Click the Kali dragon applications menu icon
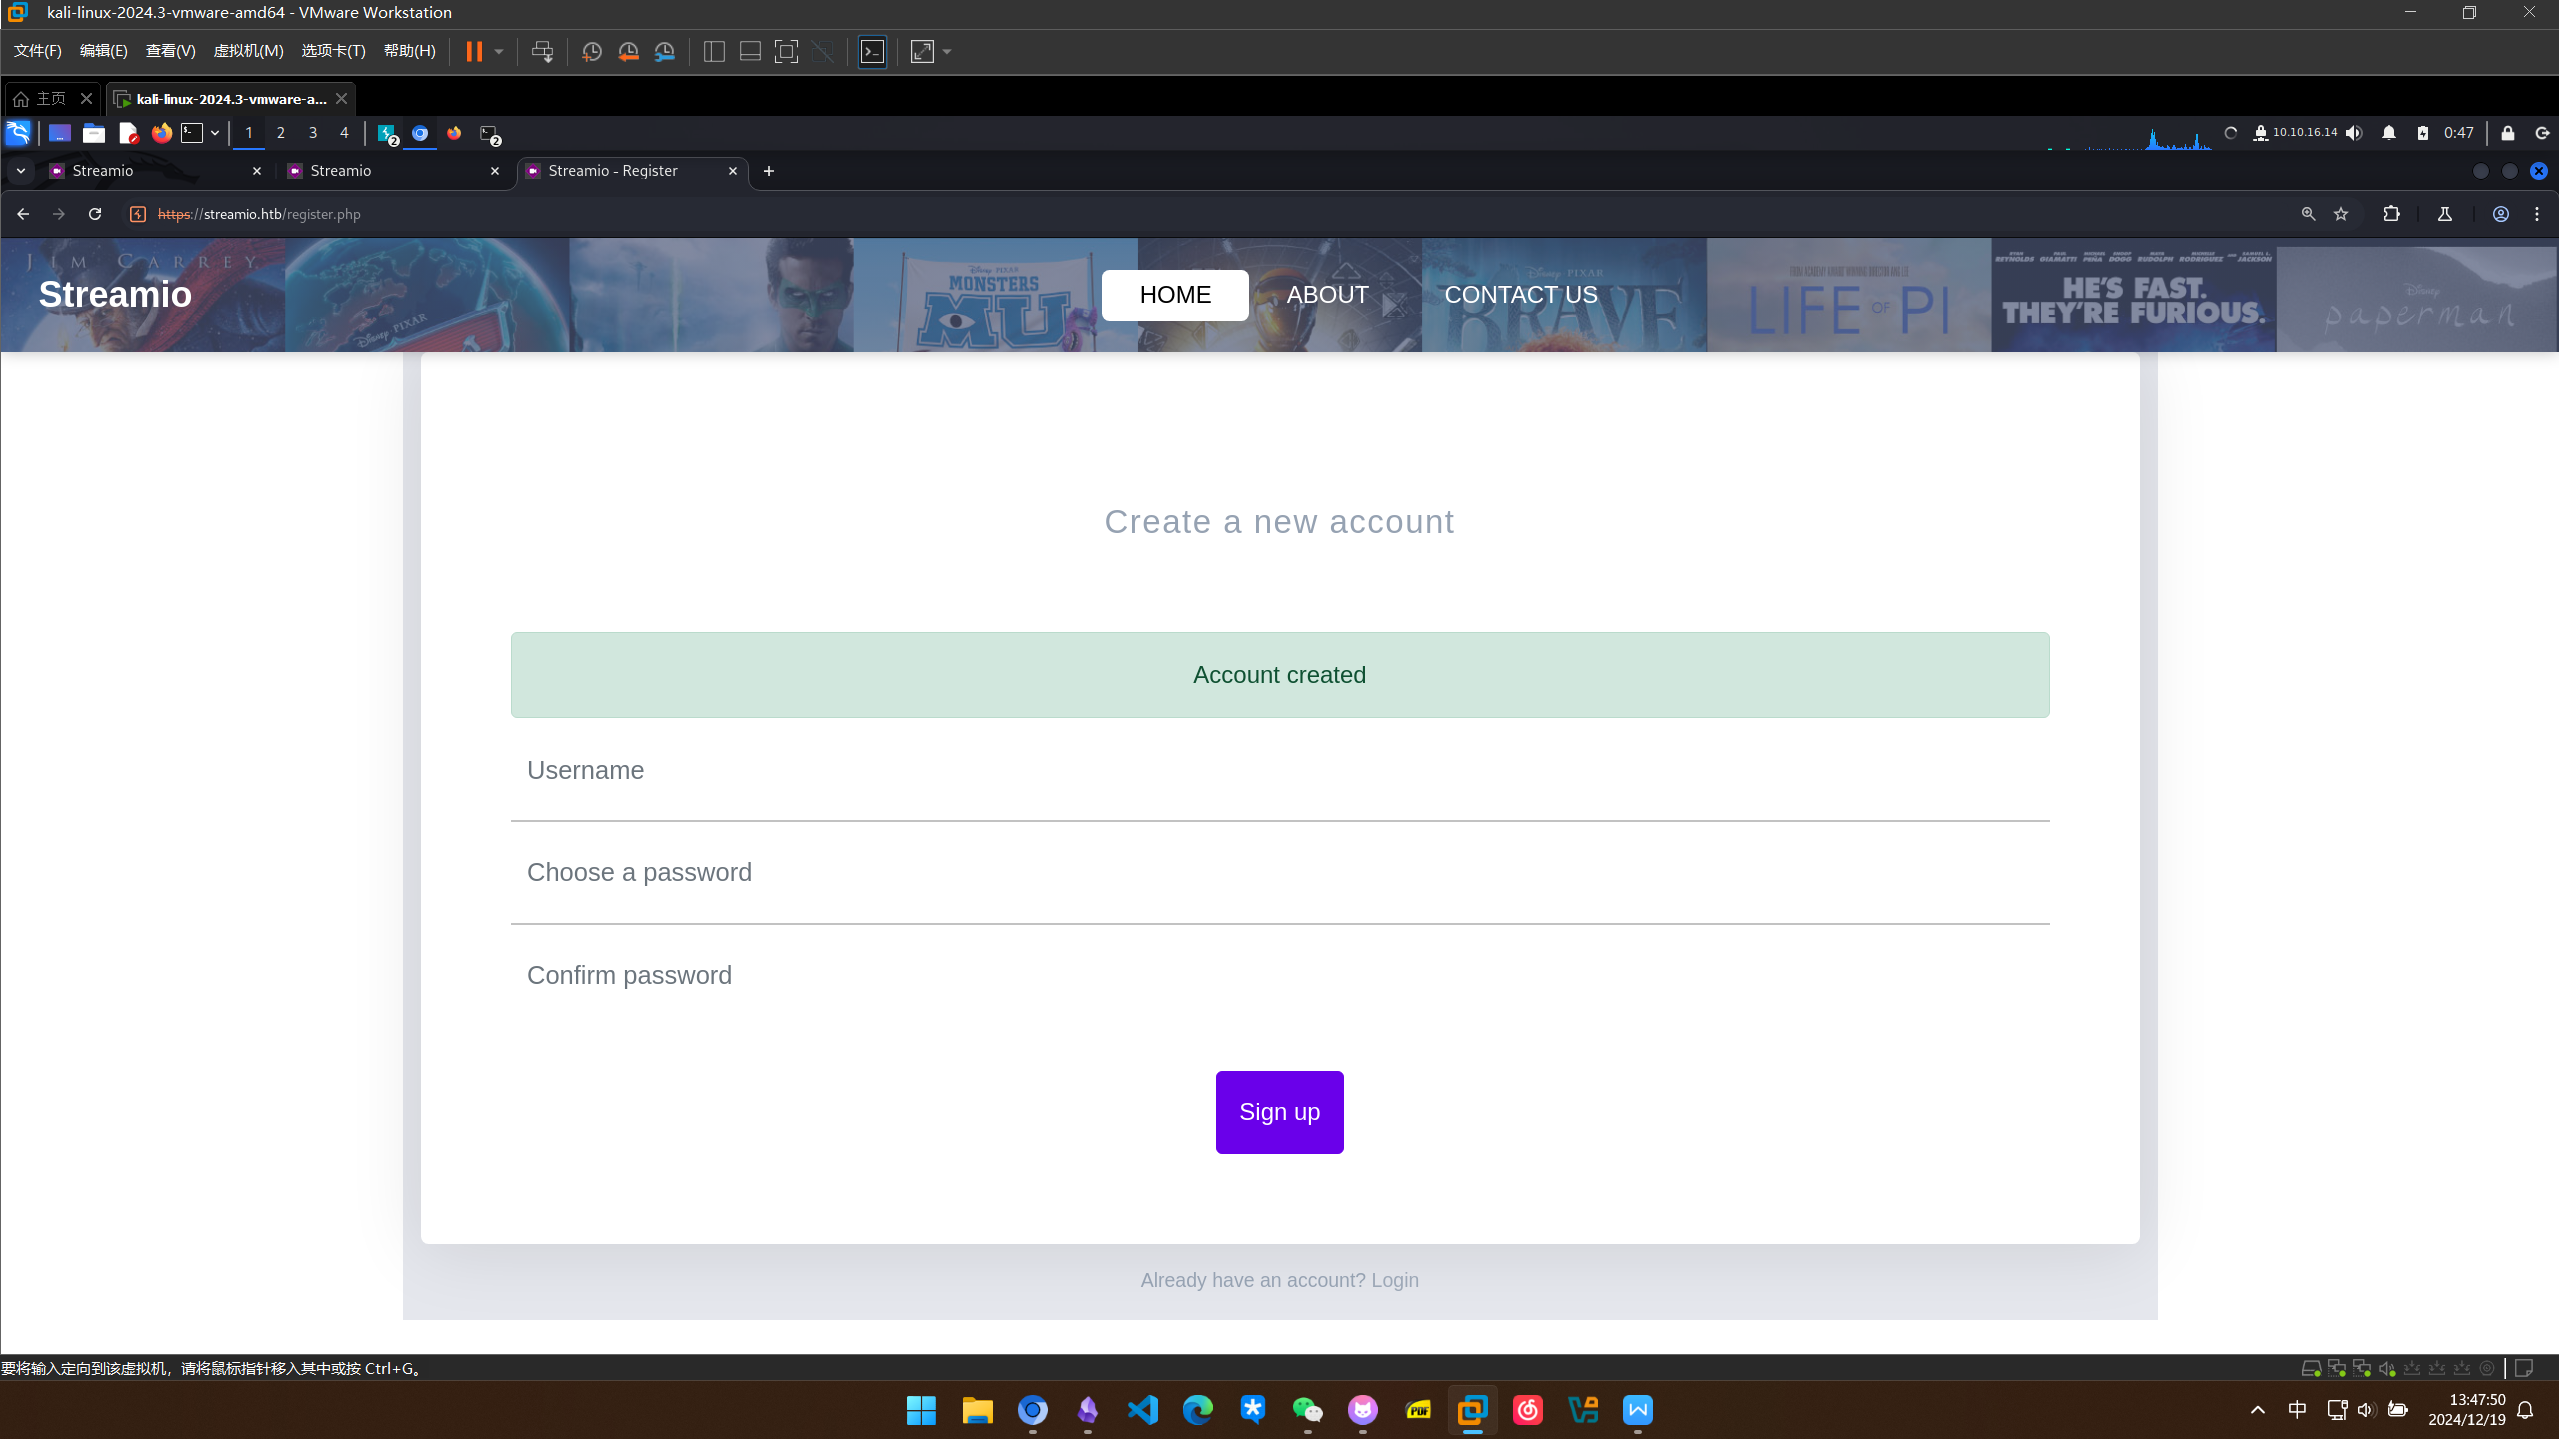The image size is (2559, 1439). click(x=18, y=133)
